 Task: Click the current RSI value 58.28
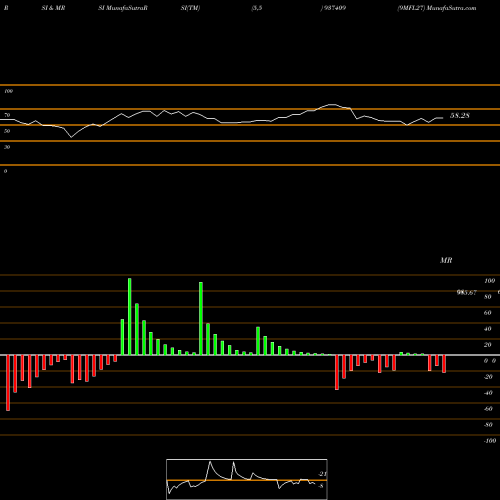(460, 115)
